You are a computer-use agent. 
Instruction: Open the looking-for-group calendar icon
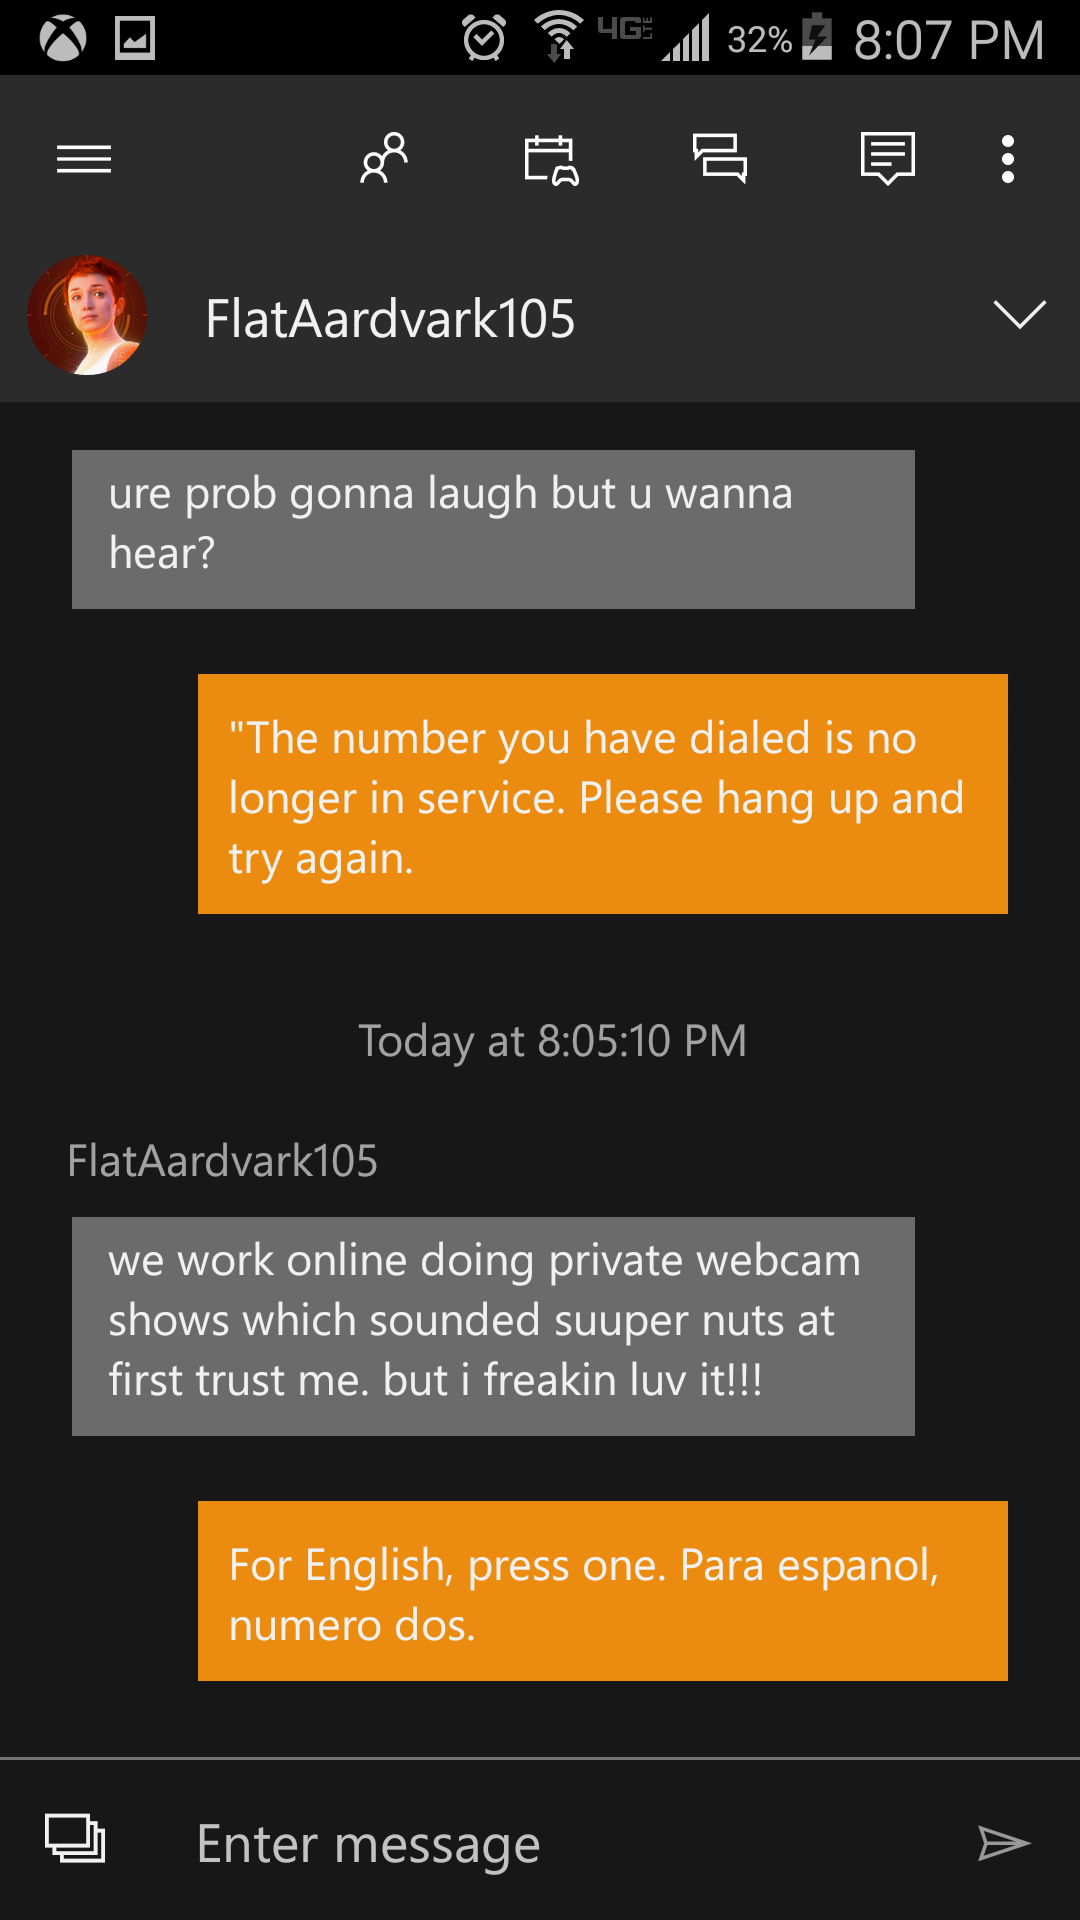point(551,160)
